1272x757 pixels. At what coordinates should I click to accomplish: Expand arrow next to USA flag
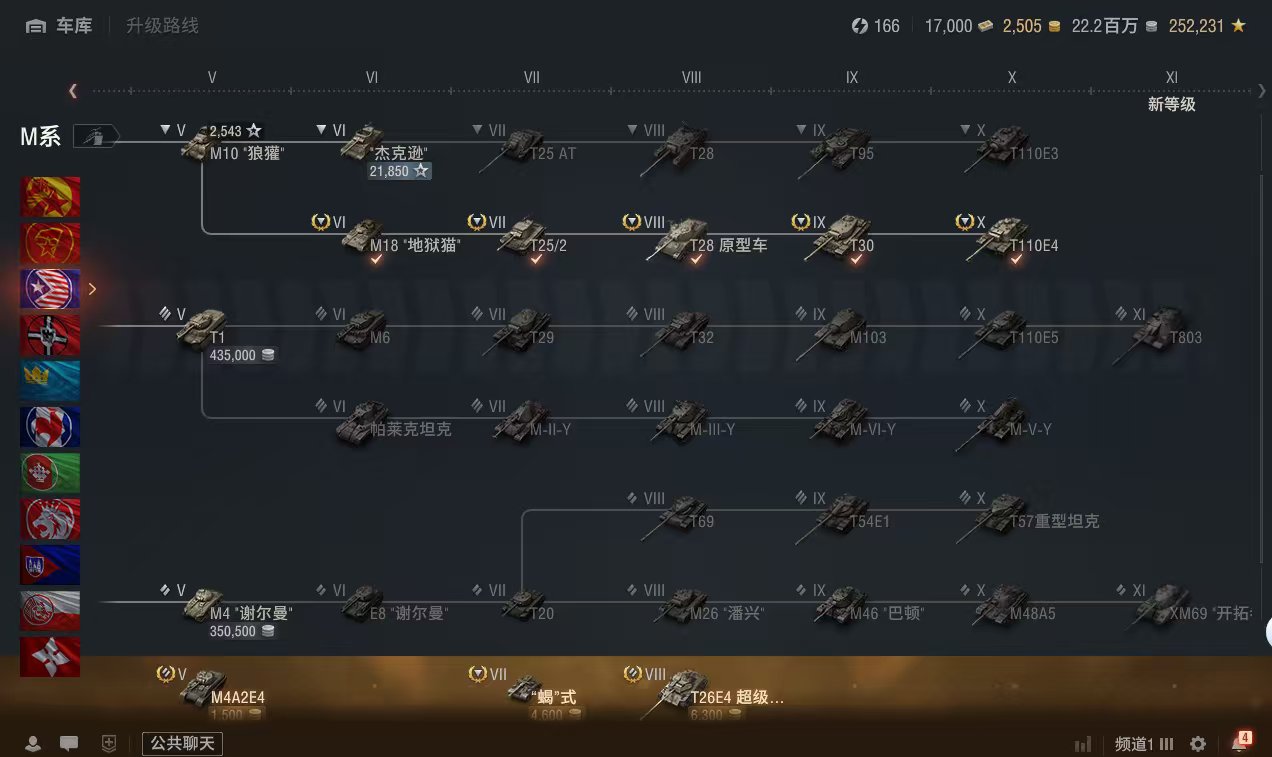93,289
